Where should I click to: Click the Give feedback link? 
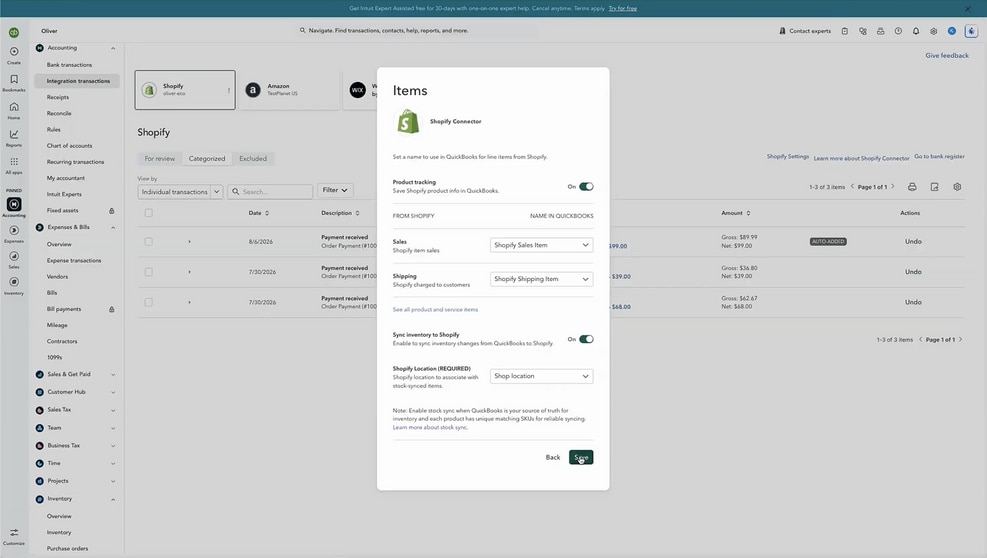coord(947,55)
